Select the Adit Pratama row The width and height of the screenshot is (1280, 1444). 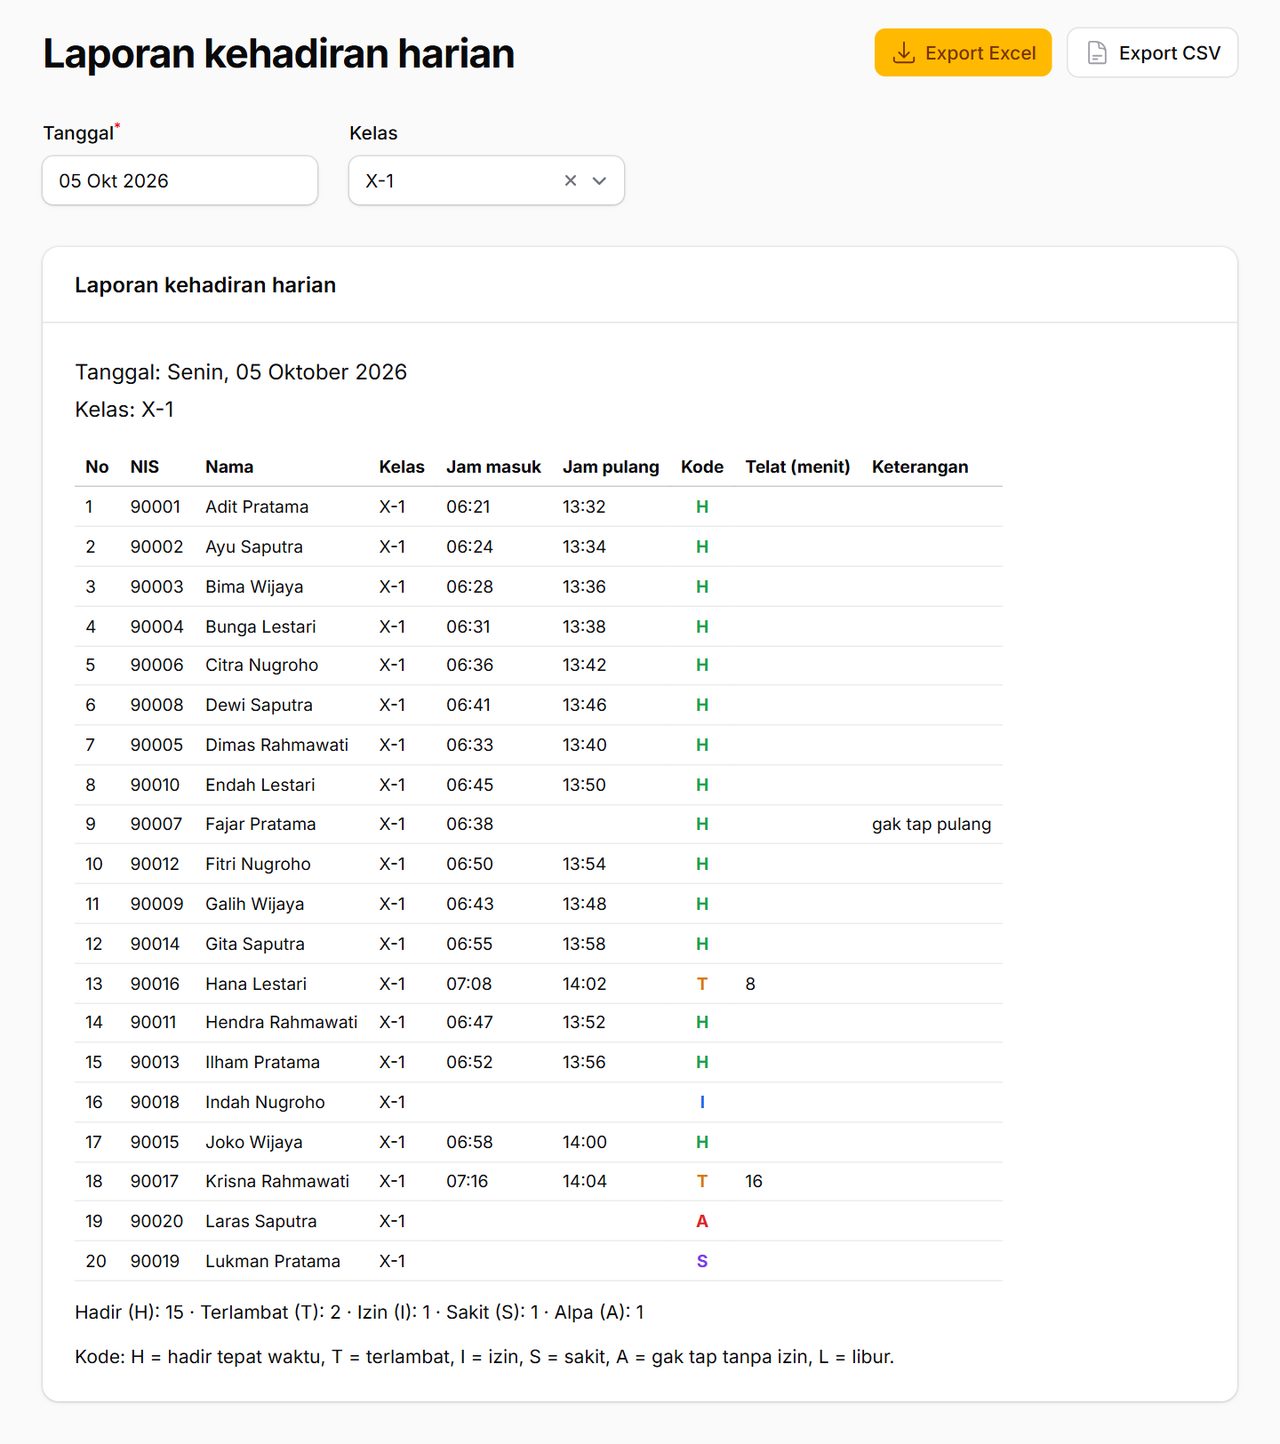538,507
